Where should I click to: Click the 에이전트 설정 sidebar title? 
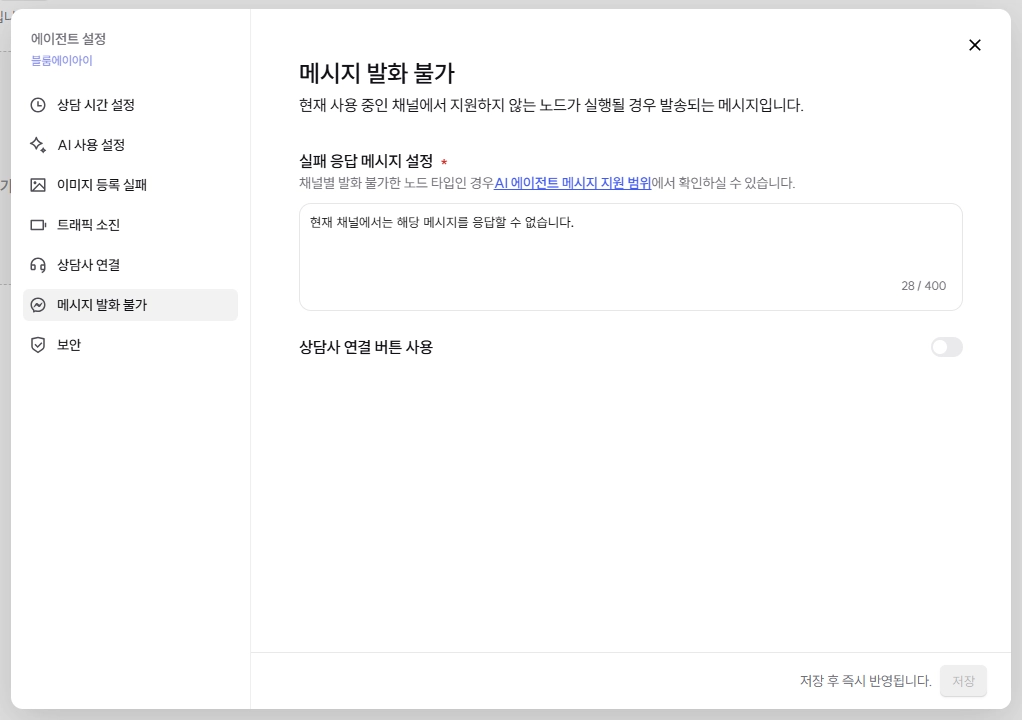[x=68, y=39]
